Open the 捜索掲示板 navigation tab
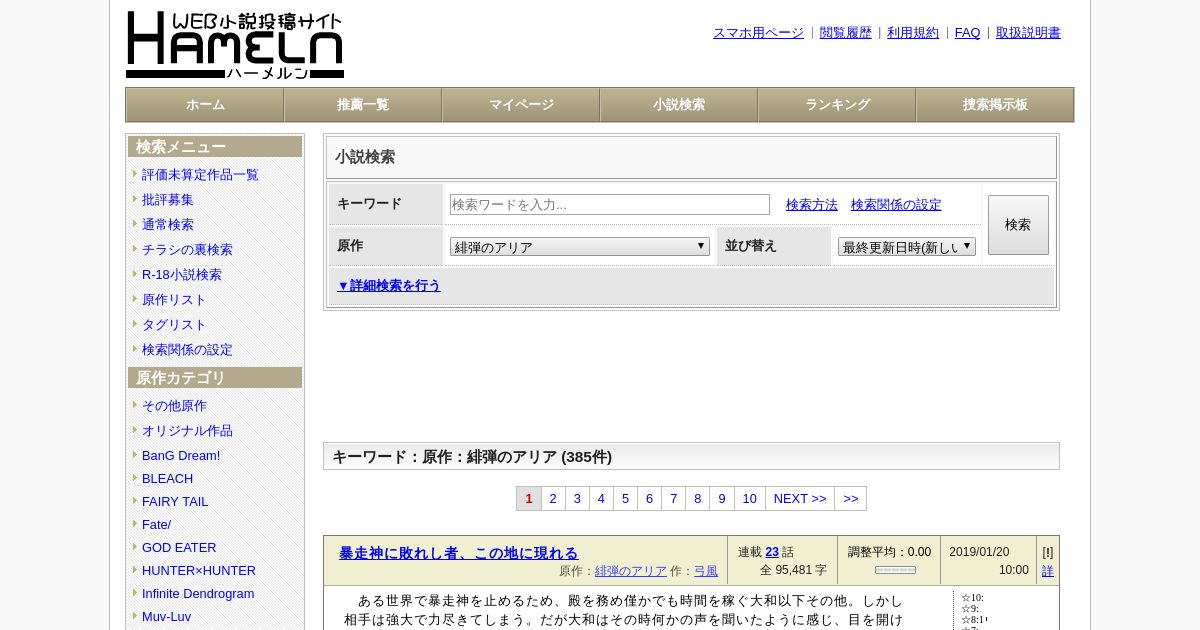The height and width of the screenshot is (630, 1200). click(x=995, y=104)
